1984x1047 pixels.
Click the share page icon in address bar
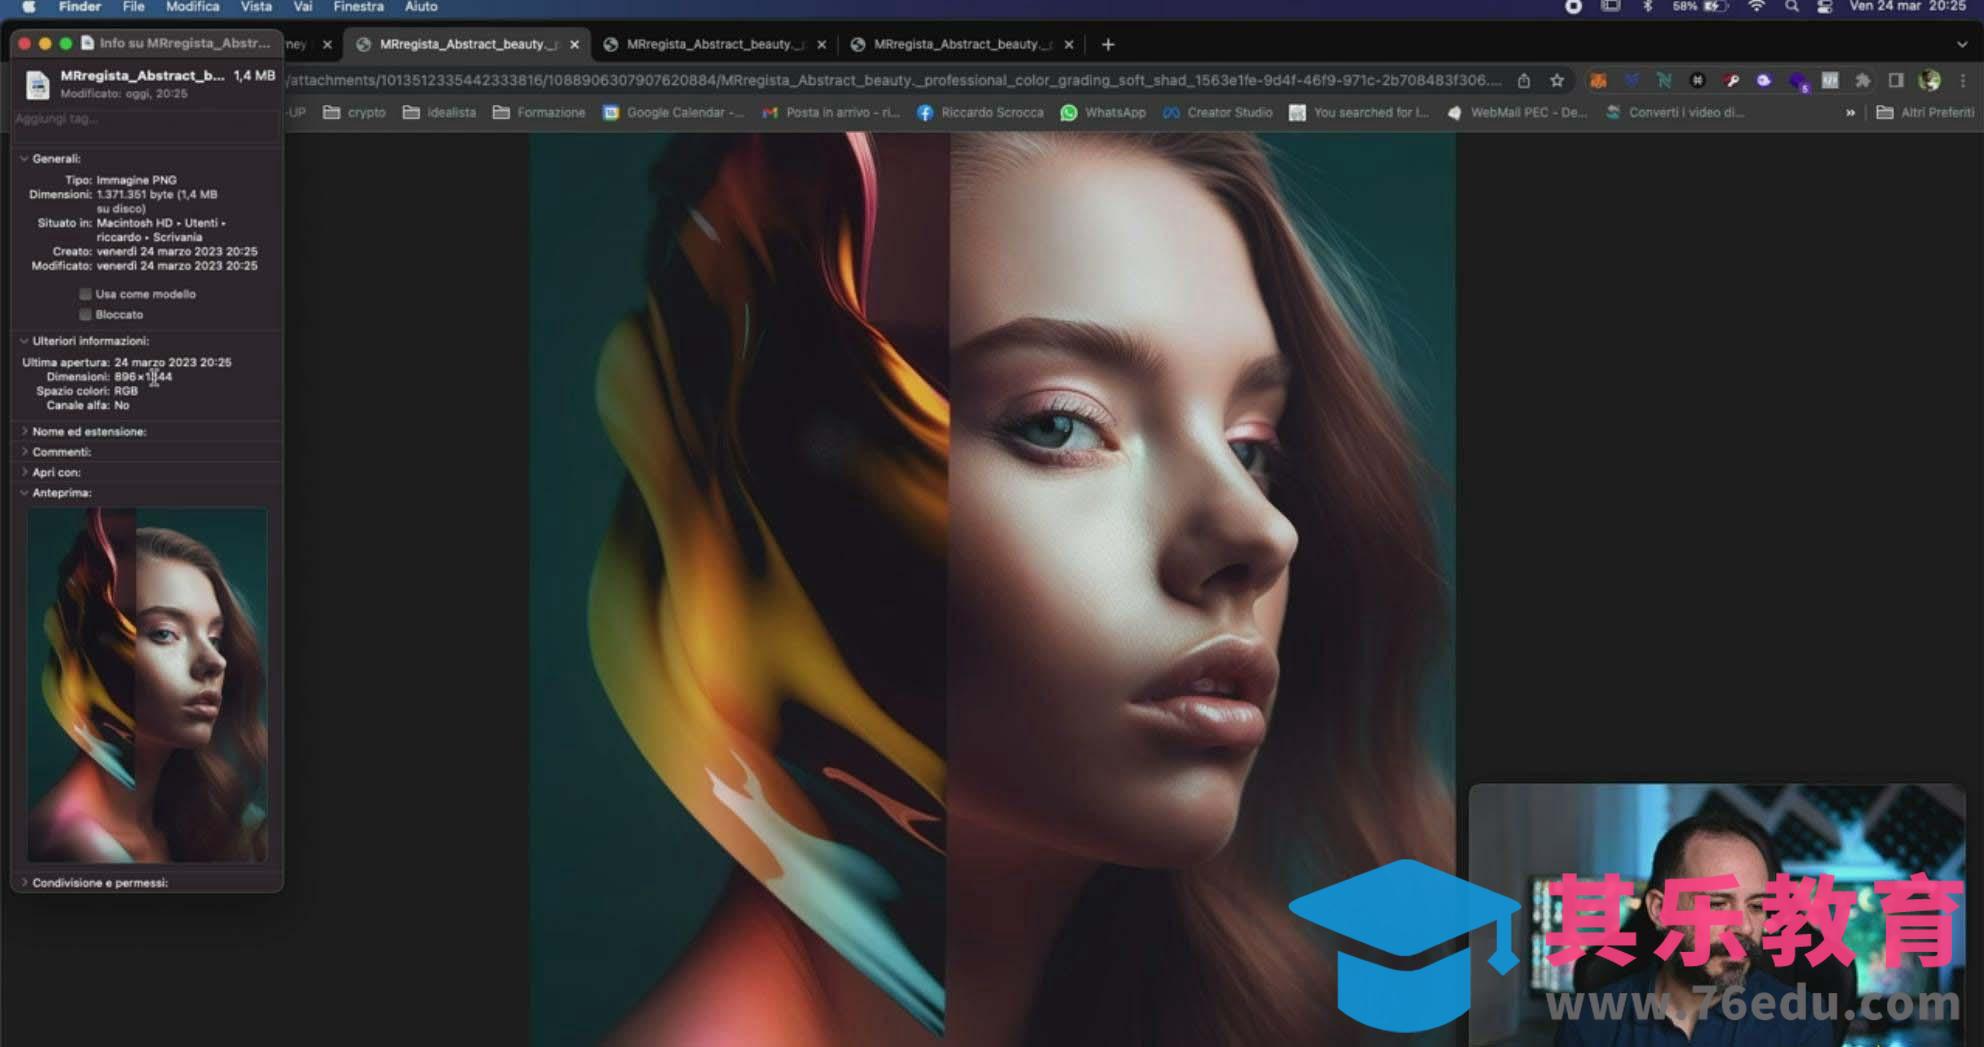1524,81
